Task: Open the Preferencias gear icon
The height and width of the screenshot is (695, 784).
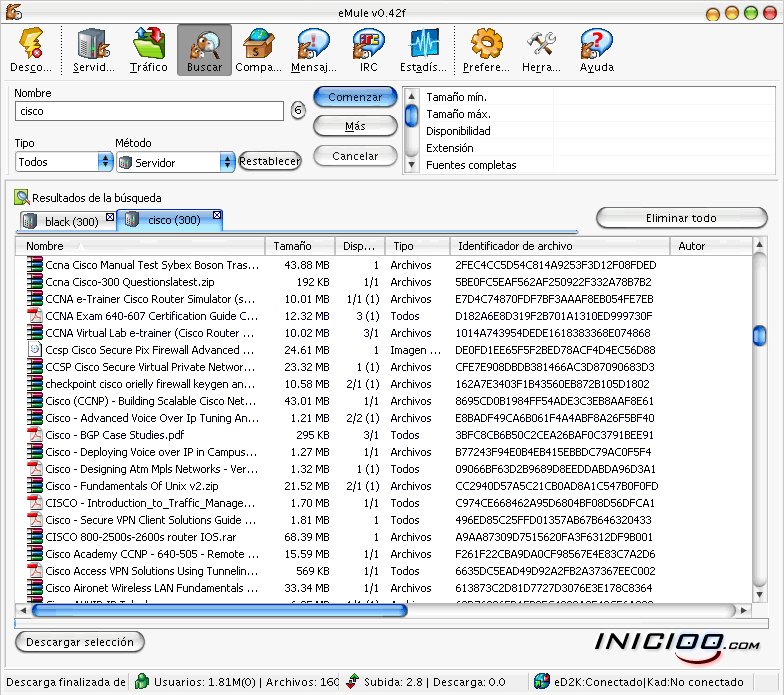Action: pos(486,44)
